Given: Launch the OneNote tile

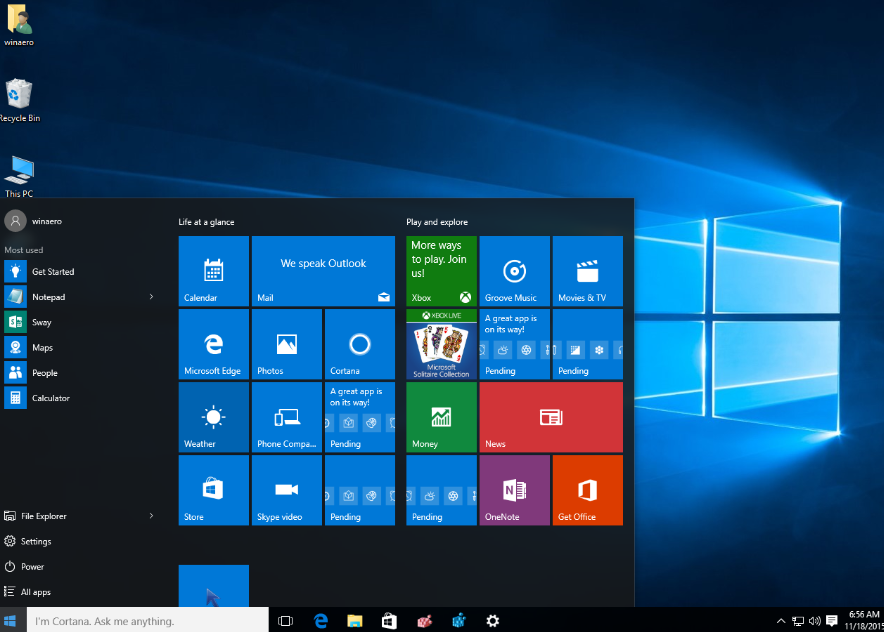Looking at the screenshot, I should coord(514,490).
